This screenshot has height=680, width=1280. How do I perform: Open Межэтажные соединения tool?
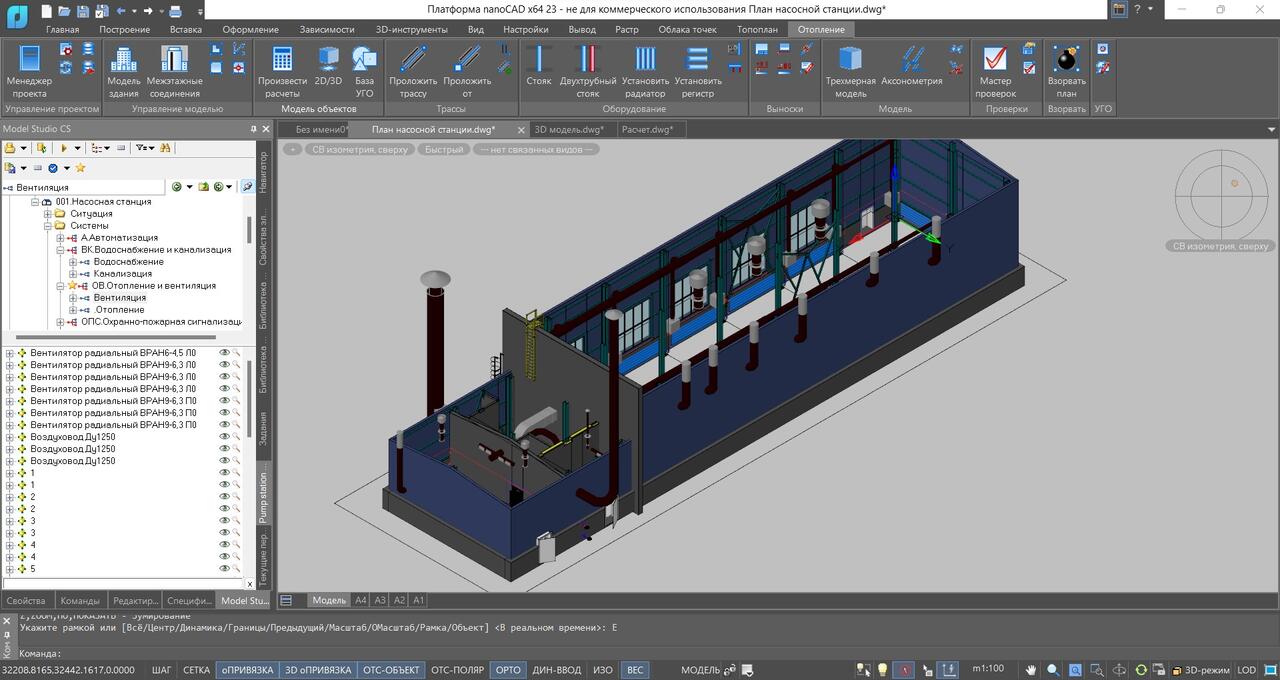[x=175, y=70]
